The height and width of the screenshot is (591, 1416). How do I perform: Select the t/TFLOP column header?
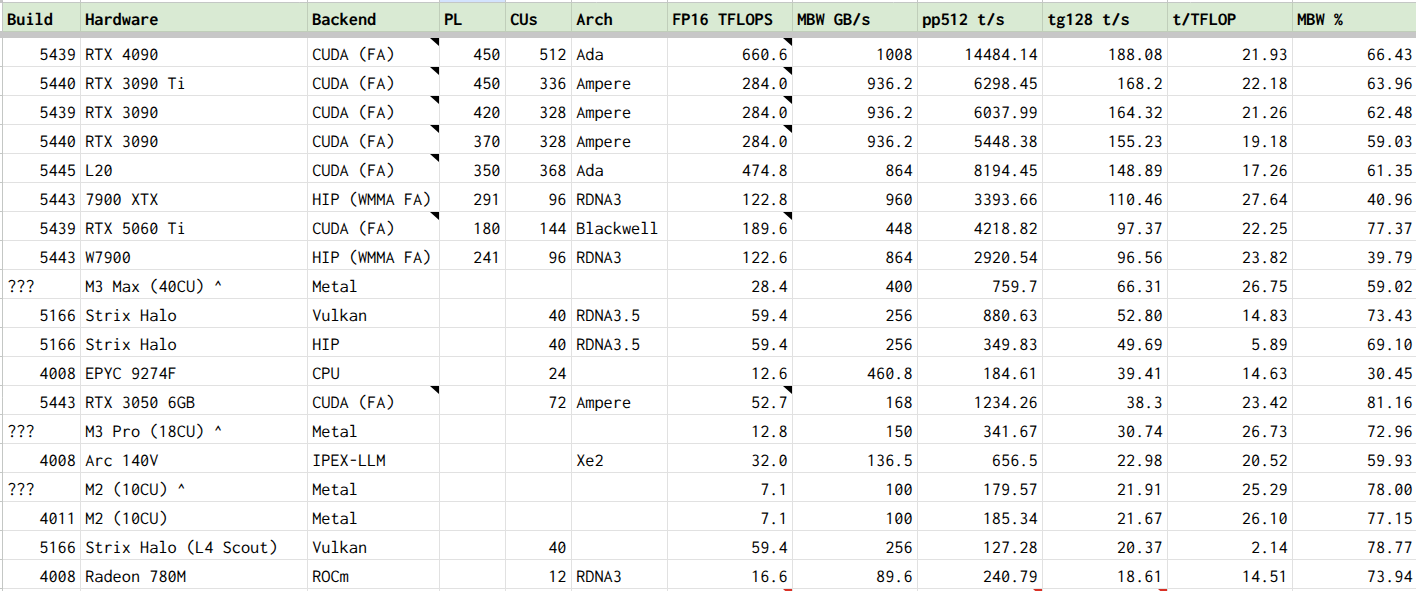click(x=1230, y=19)
